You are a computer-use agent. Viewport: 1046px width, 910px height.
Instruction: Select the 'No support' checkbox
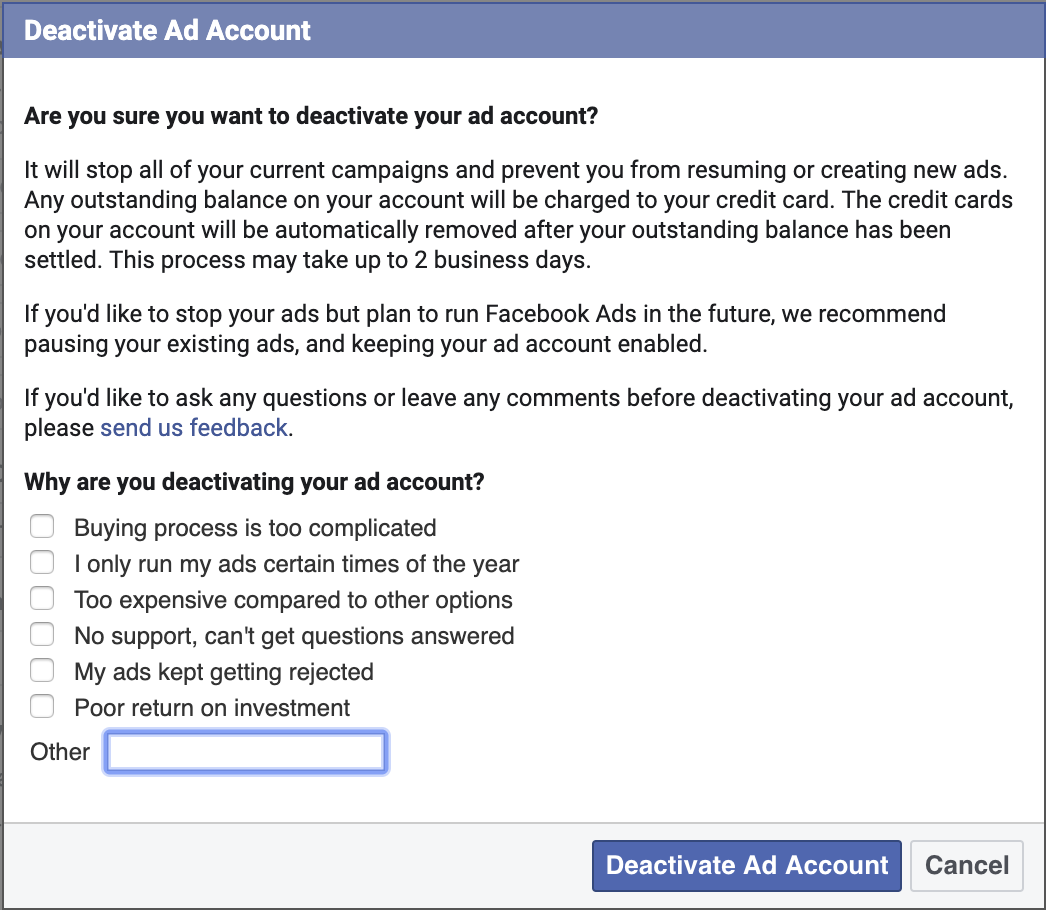[x=42, y=634]
